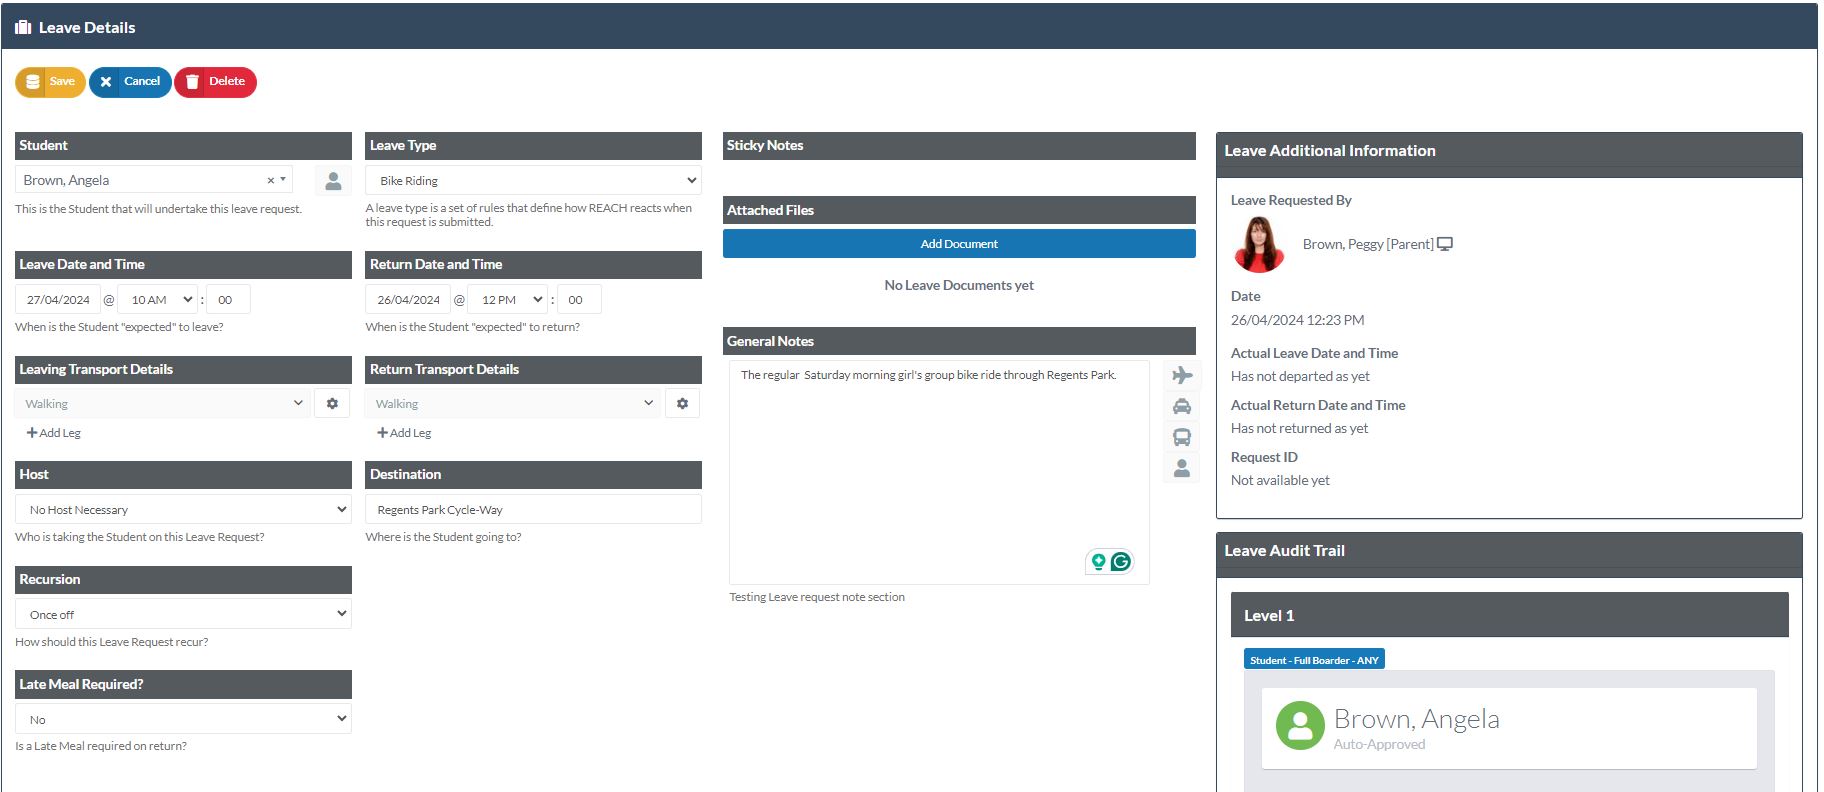Click the return date field 26/04/2024
Viewport: 1824px width, 792px height.
tap(408, 300)
